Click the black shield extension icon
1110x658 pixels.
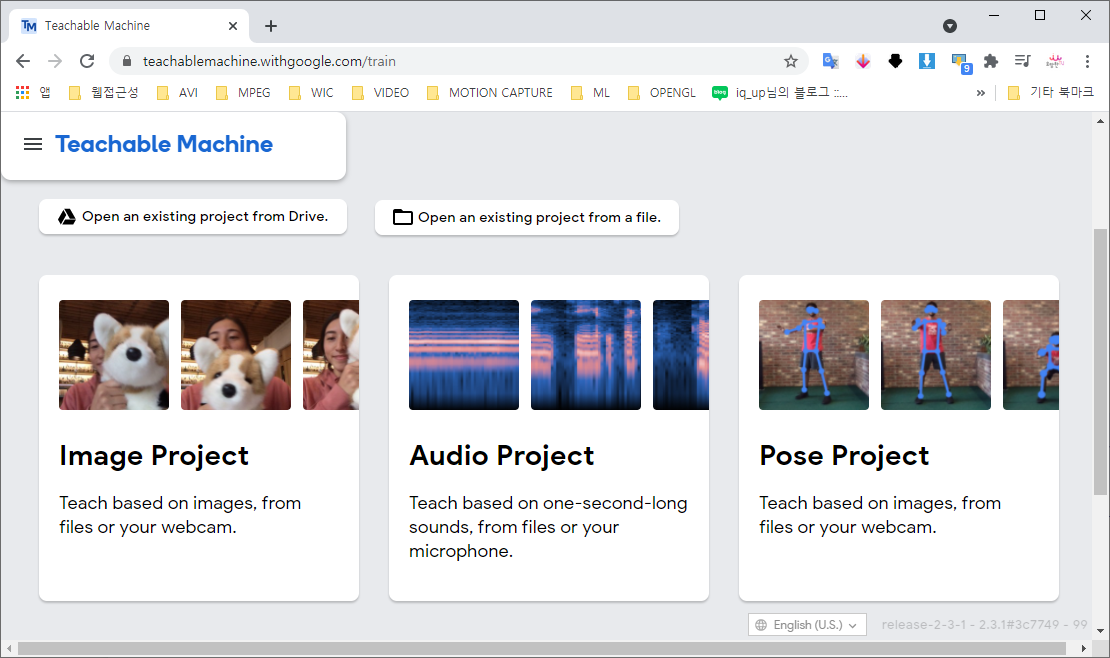pos(895,62)
